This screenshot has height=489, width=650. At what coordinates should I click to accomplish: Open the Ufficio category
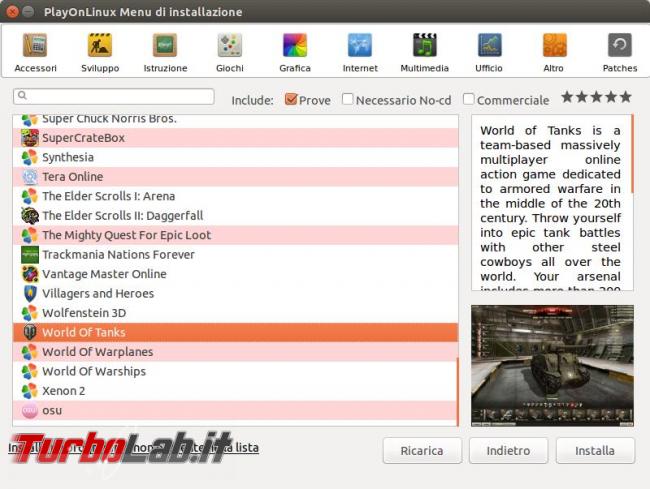point(489,52)
